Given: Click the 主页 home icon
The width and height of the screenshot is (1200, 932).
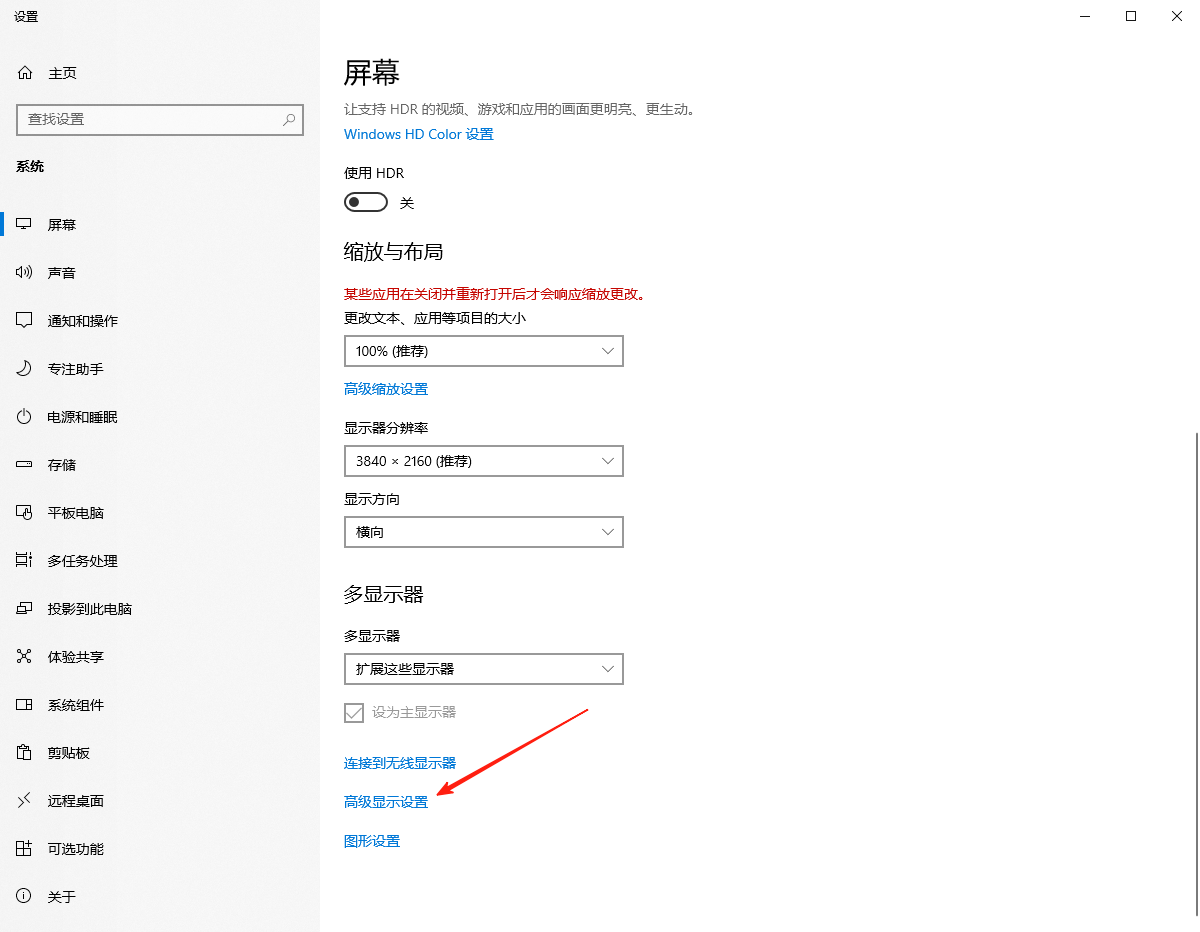Looking at the screenshot, I should (25, 73).
